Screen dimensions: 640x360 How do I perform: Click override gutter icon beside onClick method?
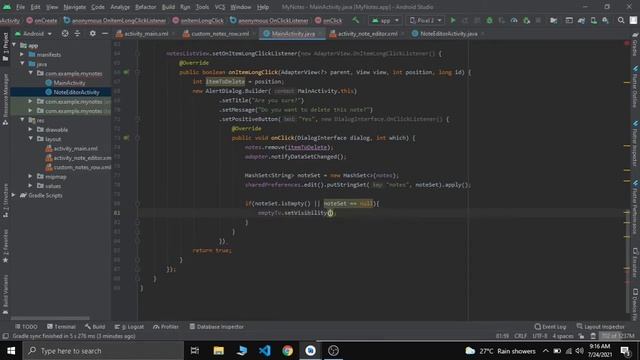pyautogui.click(x=126, y=138)
